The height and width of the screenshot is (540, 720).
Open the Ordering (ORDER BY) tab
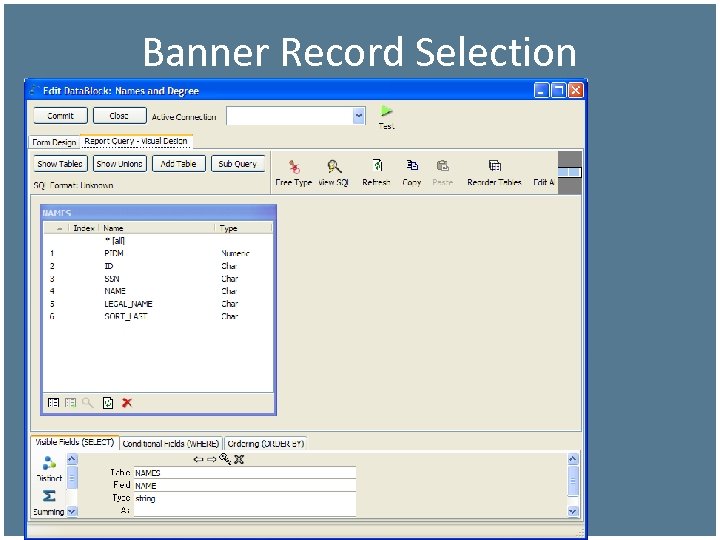(266, 444)
